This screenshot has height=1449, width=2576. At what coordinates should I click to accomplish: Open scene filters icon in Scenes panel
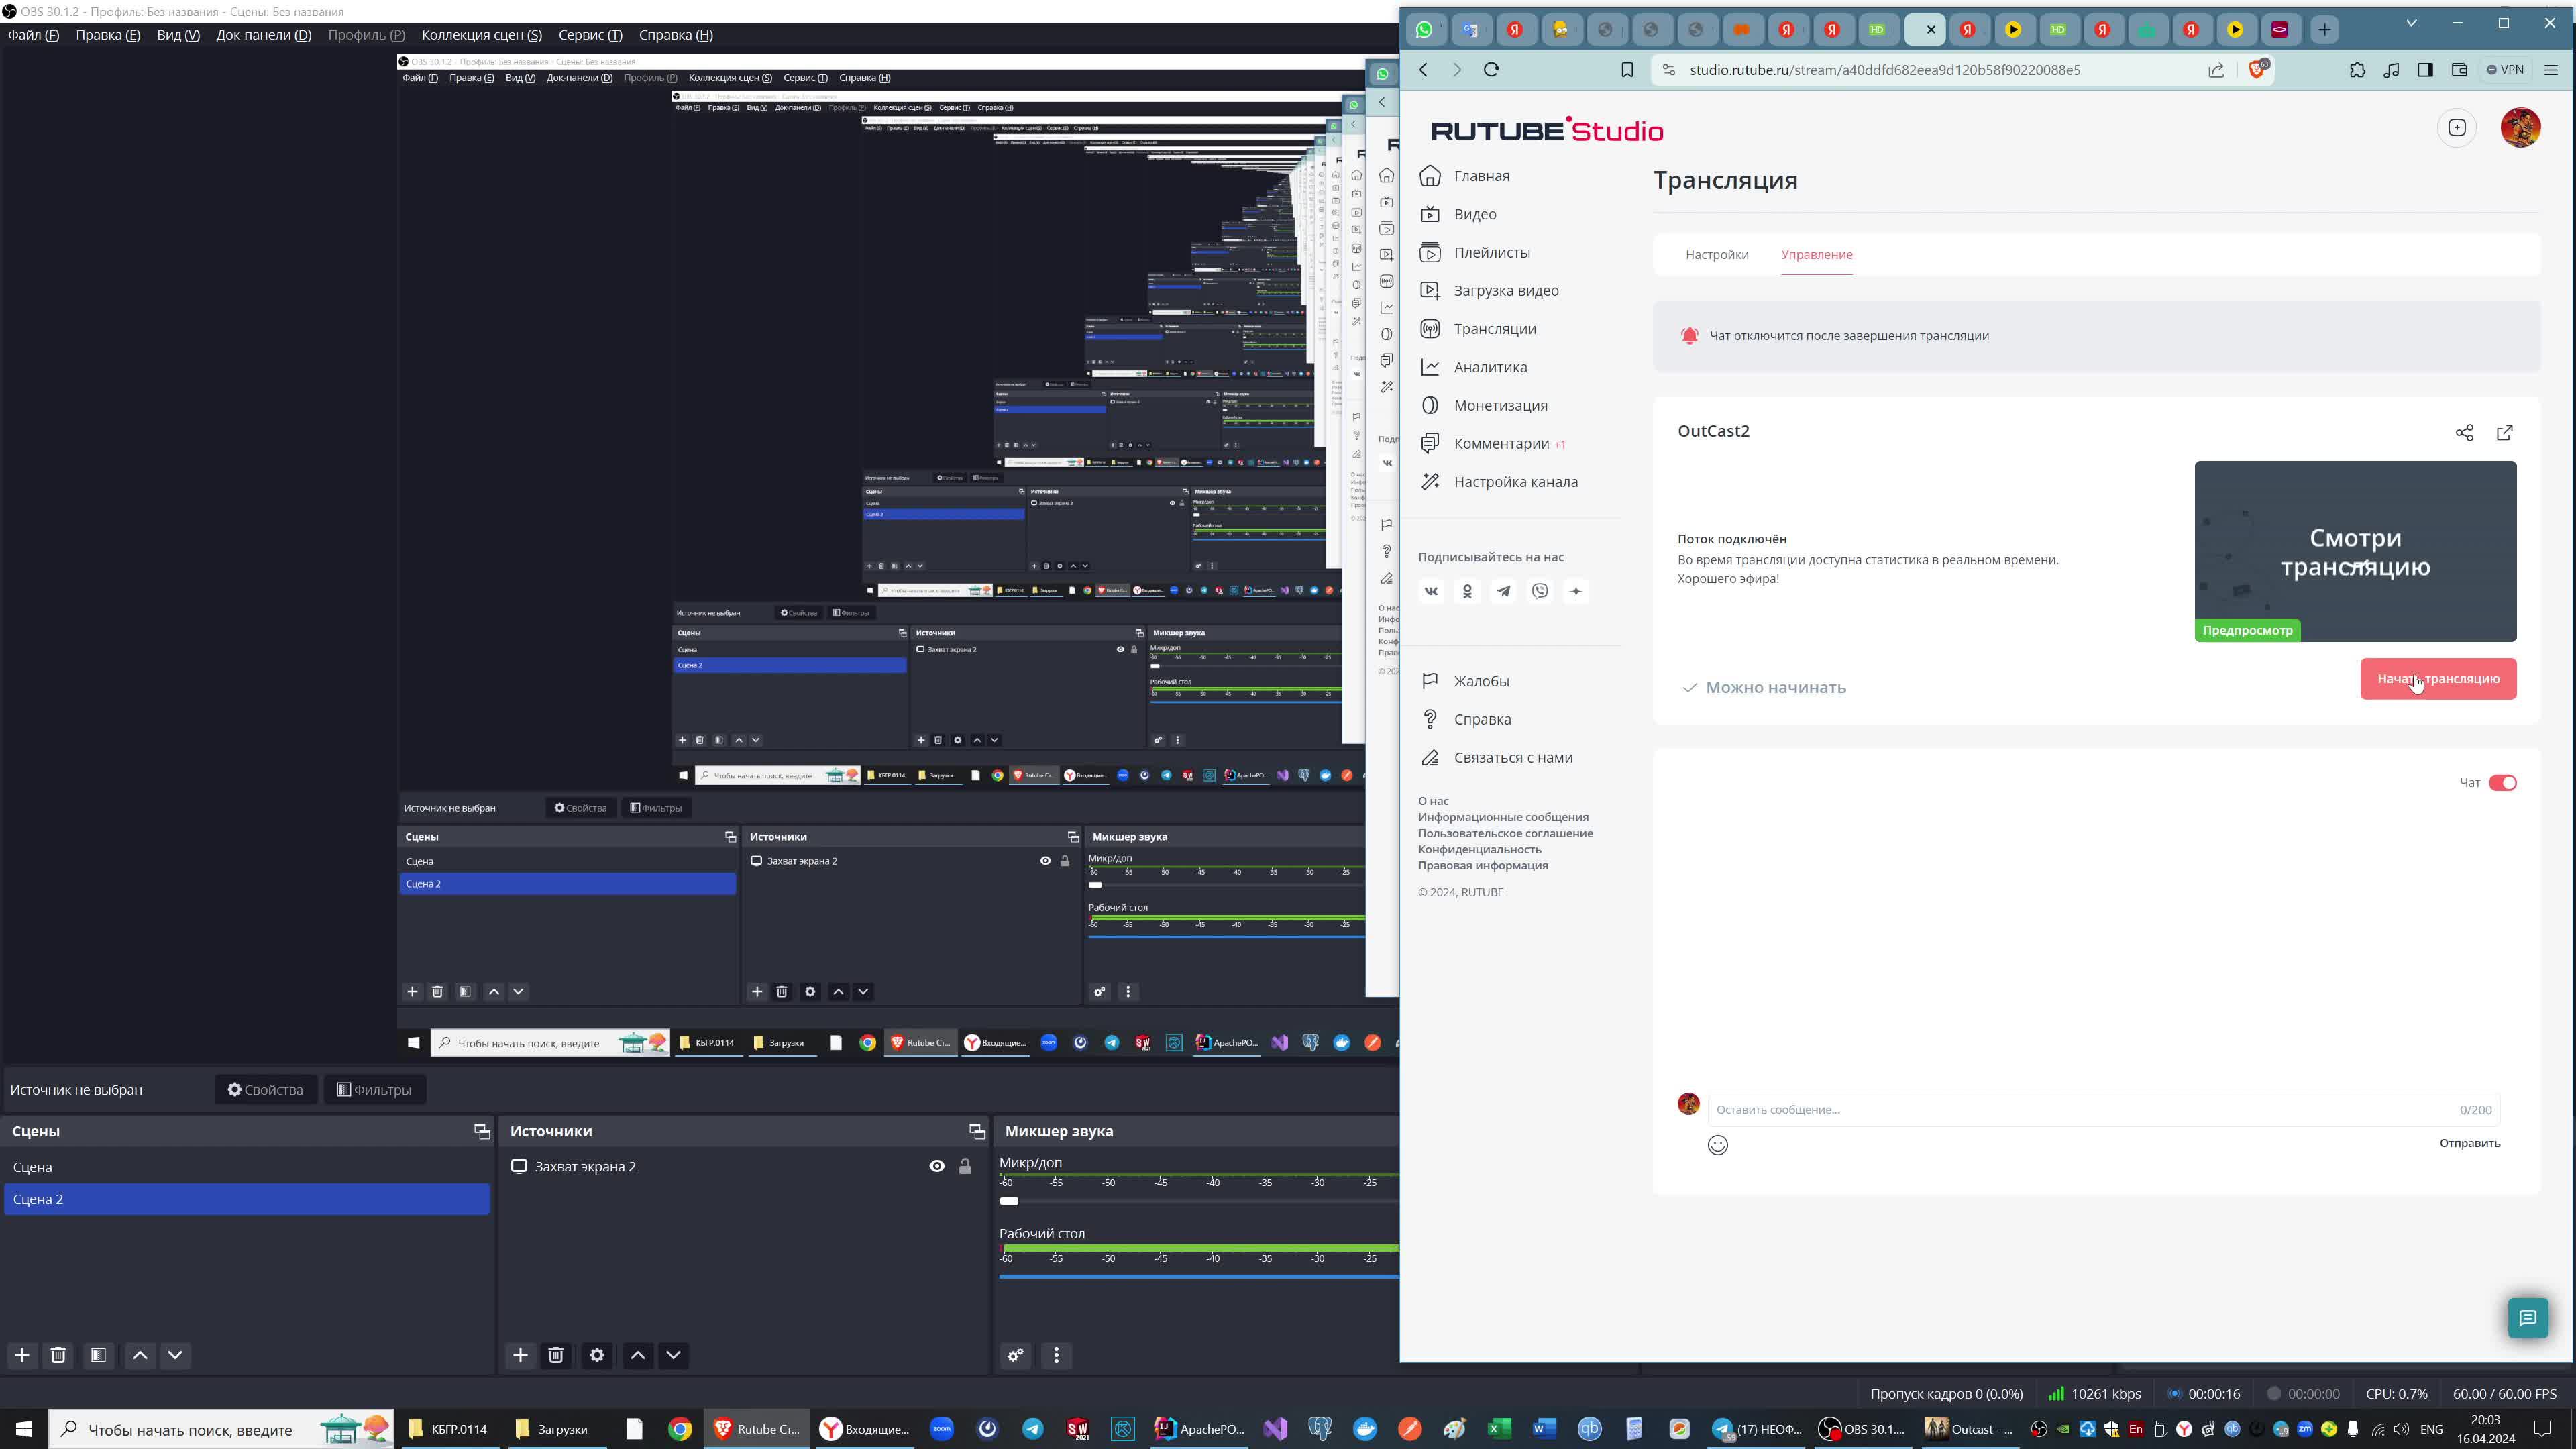pyautogui.click(x=98, y=1355)
